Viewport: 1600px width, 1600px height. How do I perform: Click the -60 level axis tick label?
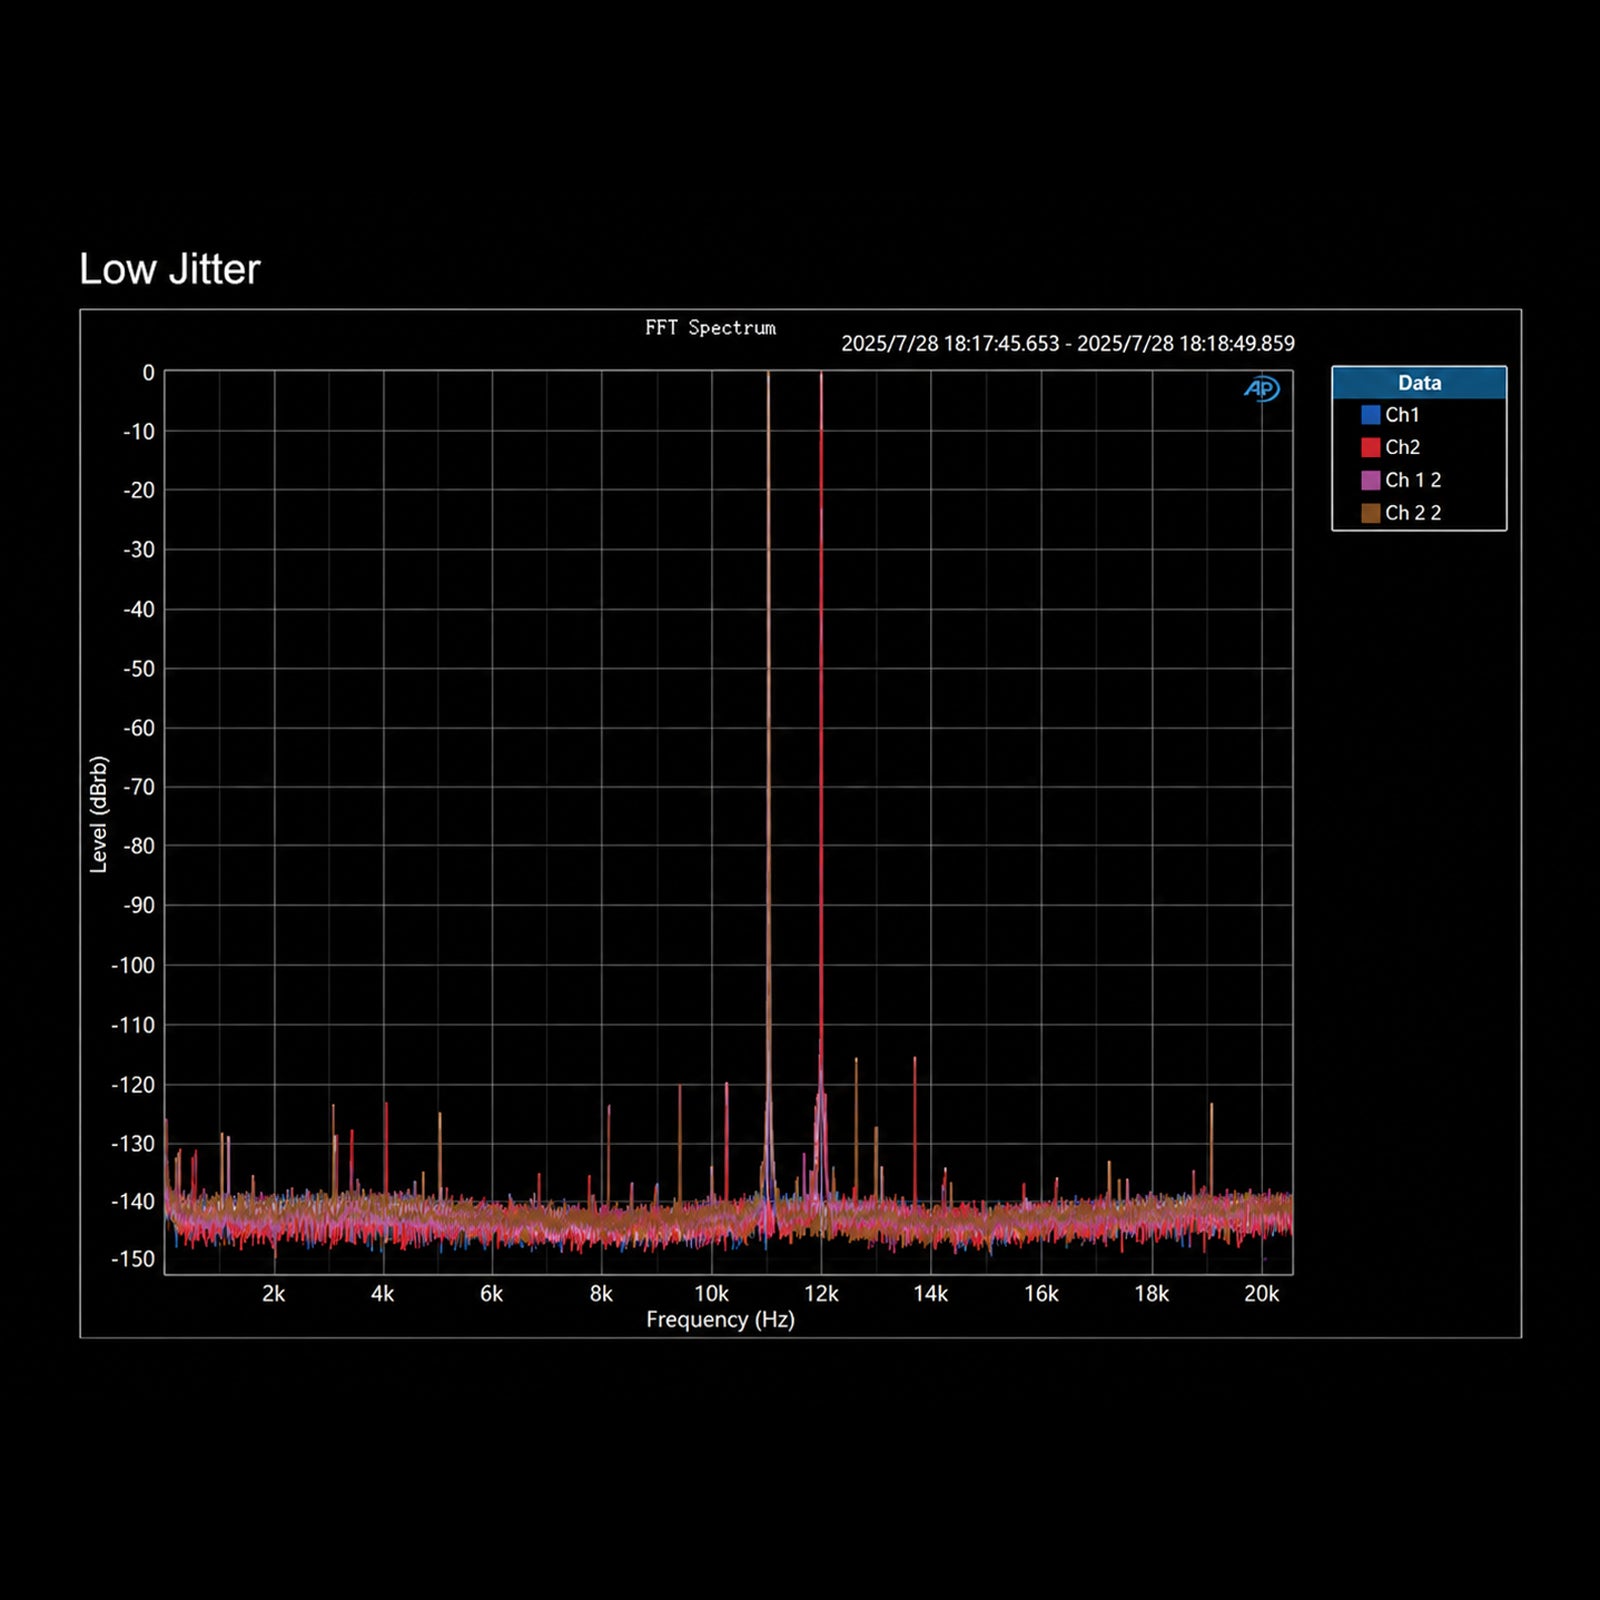click(139, 728)
